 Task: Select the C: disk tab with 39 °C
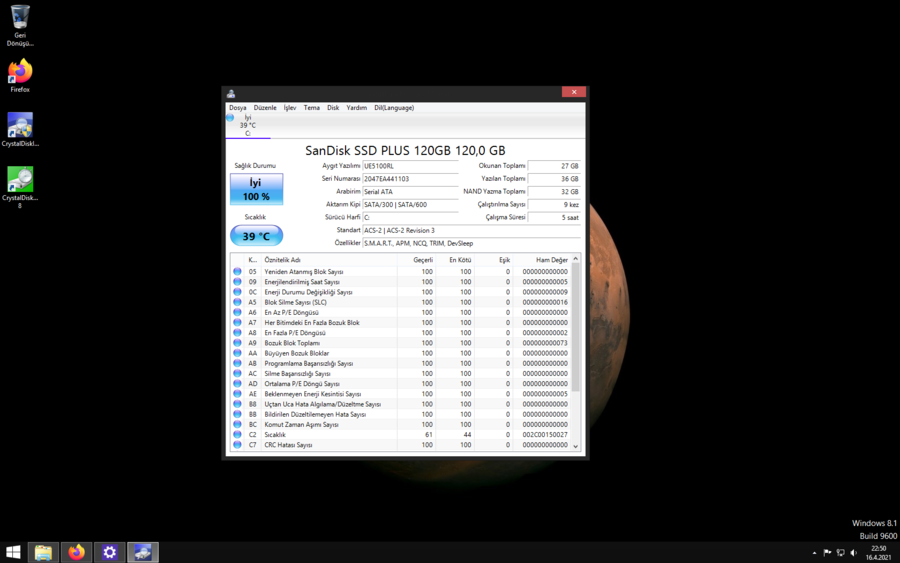pyautogui.click(x=247, y=125)
